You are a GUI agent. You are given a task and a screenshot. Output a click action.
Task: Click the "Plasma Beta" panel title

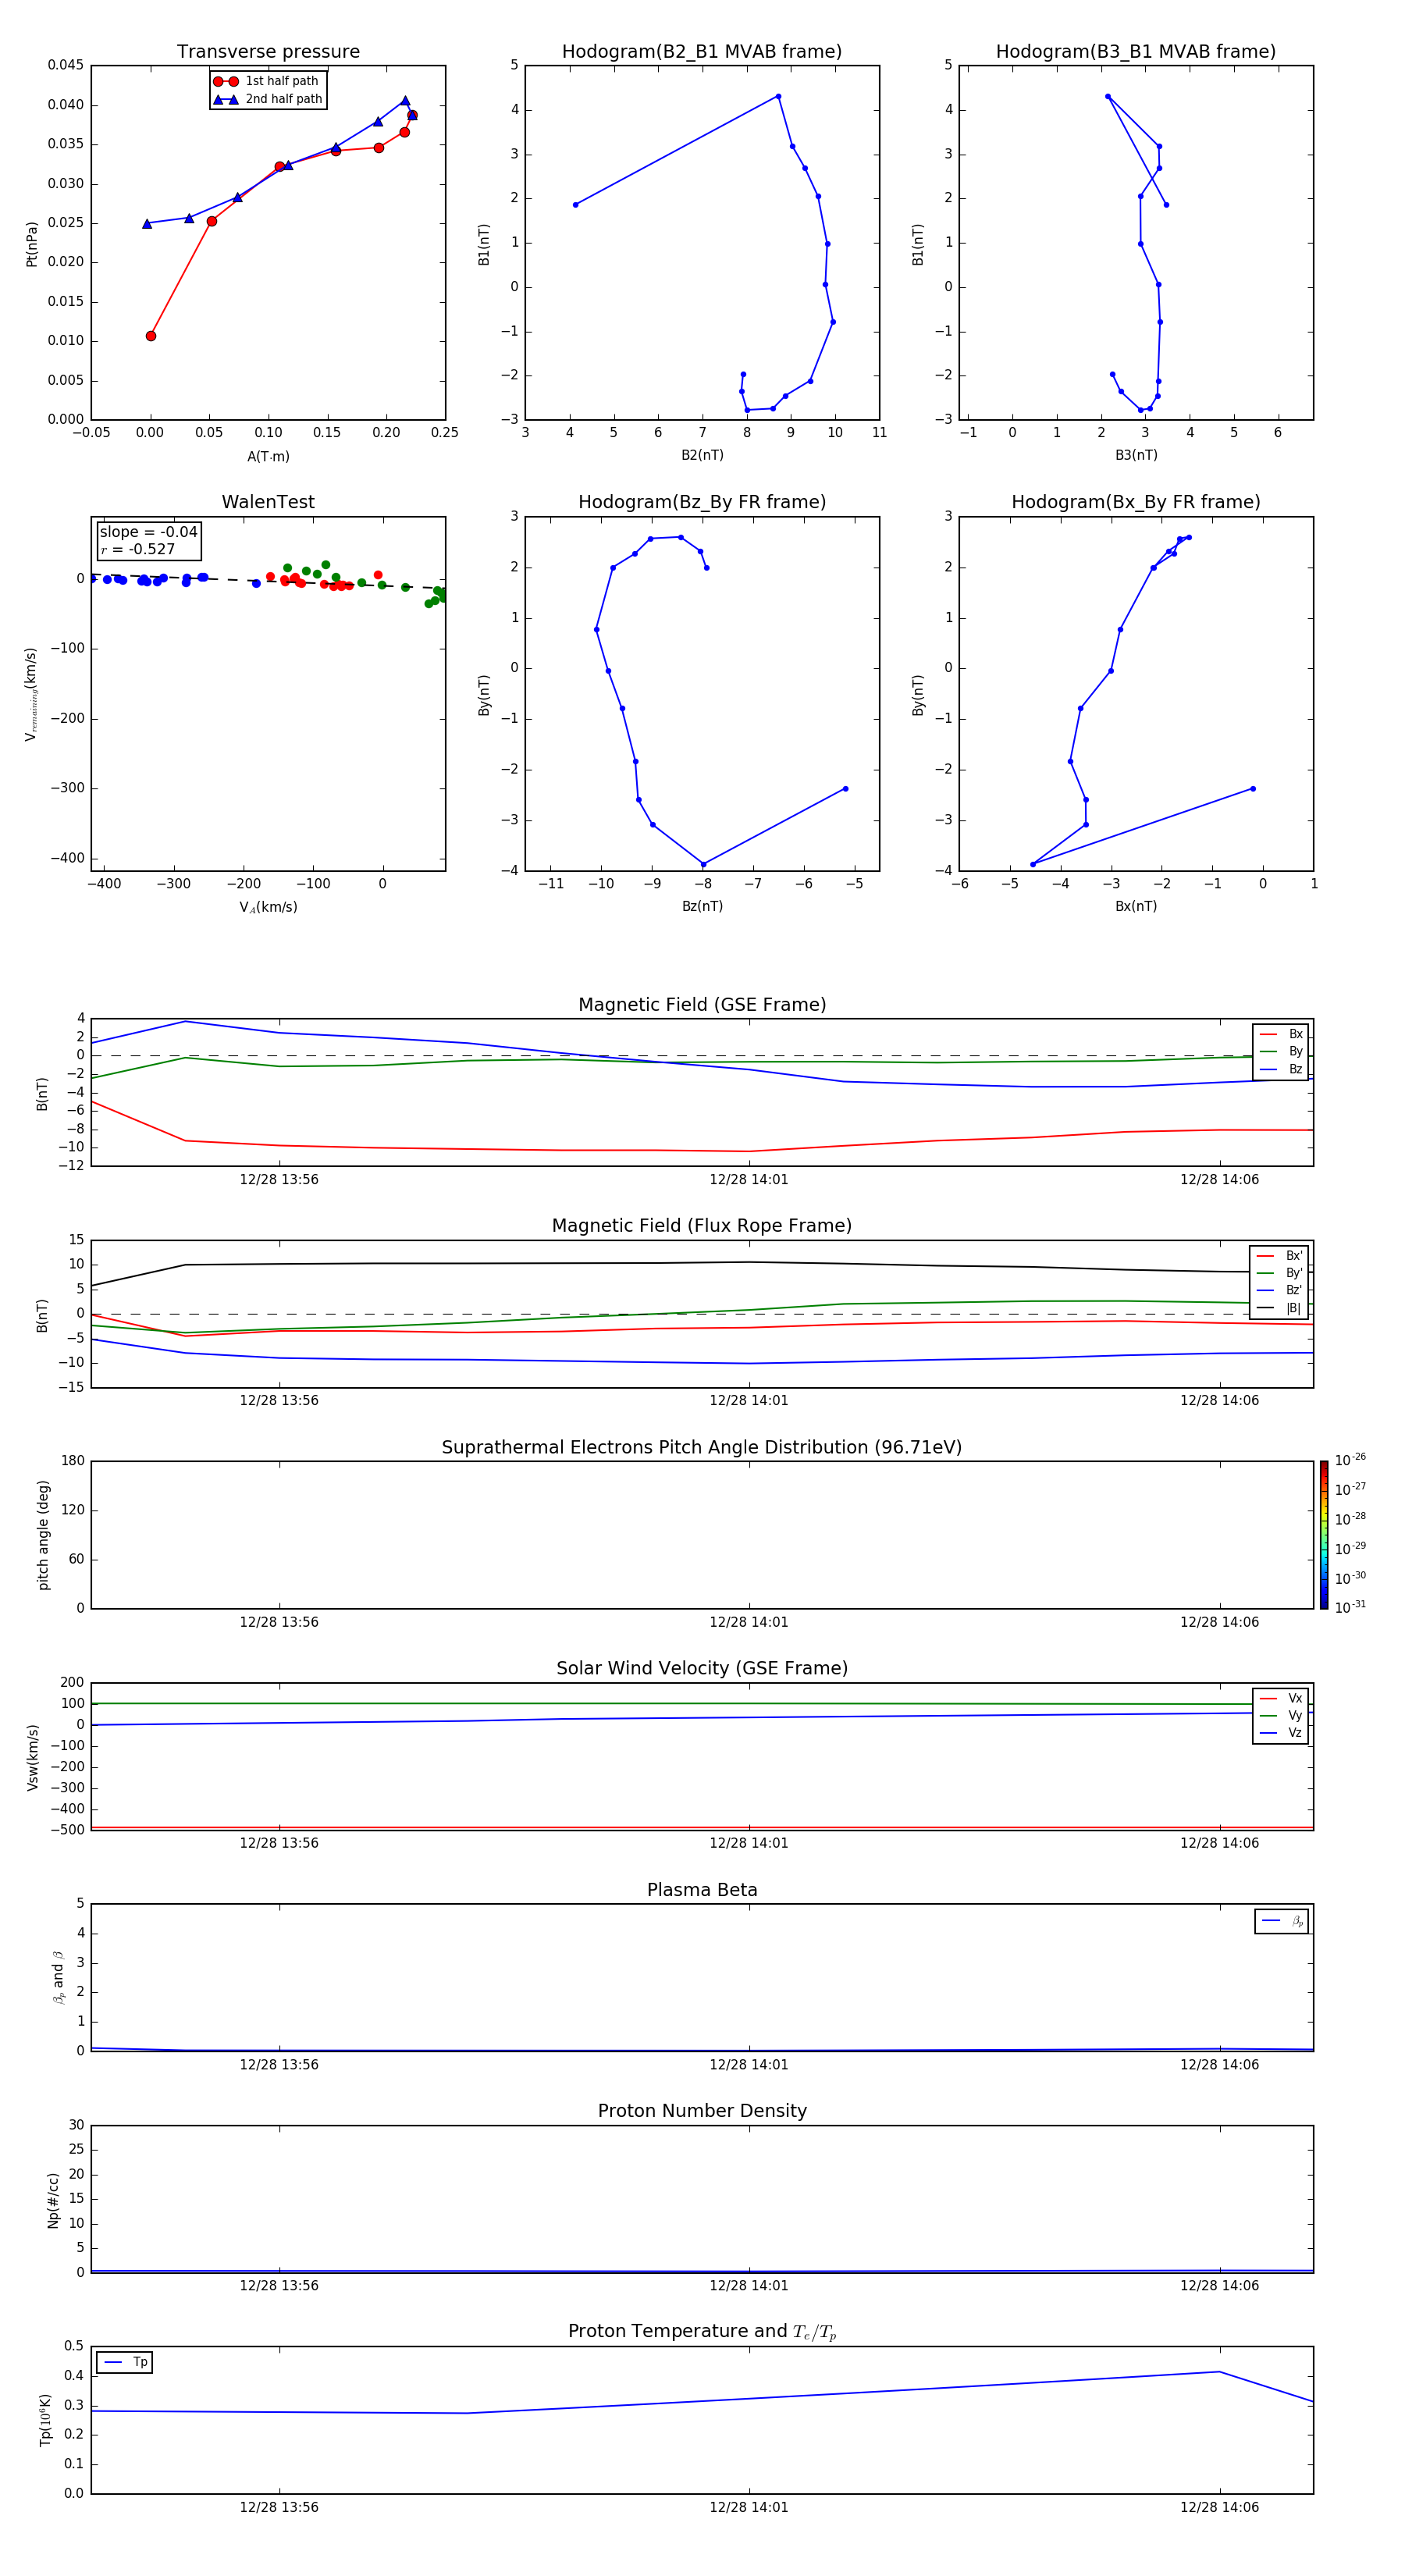(x=702, y=1890)
